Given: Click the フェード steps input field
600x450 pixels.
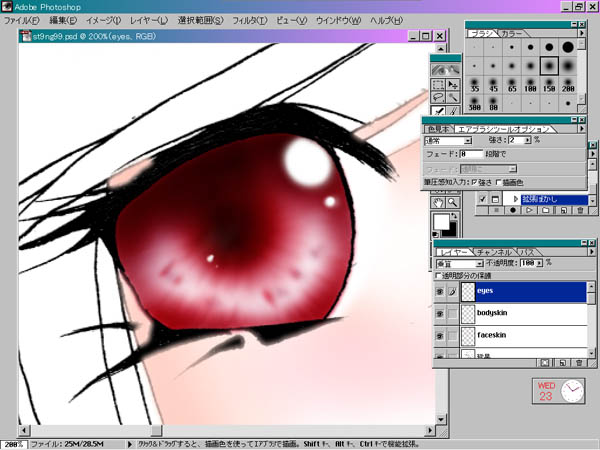Looking at the screenshot, I should [x=471, y=154].
